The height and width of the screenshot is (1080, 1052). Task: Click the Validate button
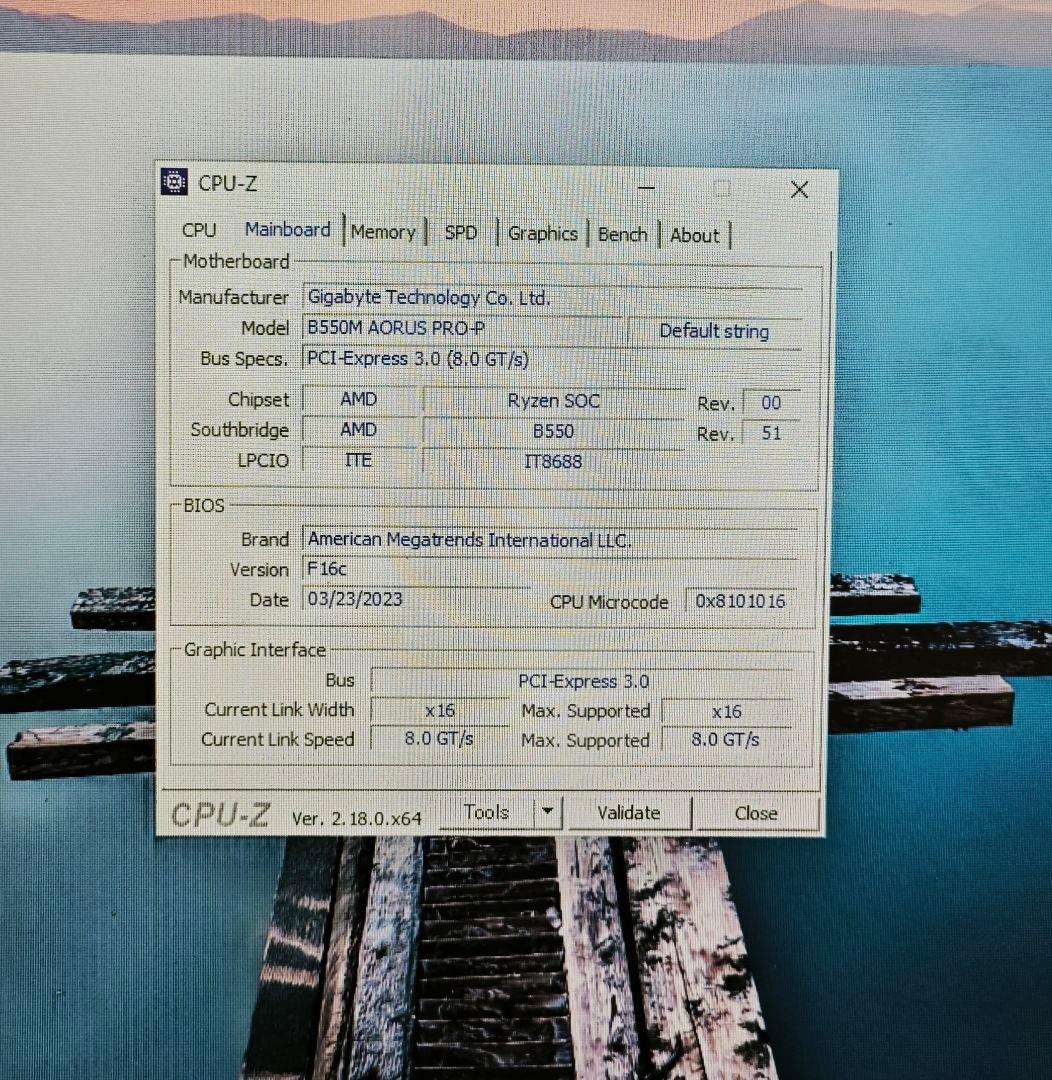628,813
